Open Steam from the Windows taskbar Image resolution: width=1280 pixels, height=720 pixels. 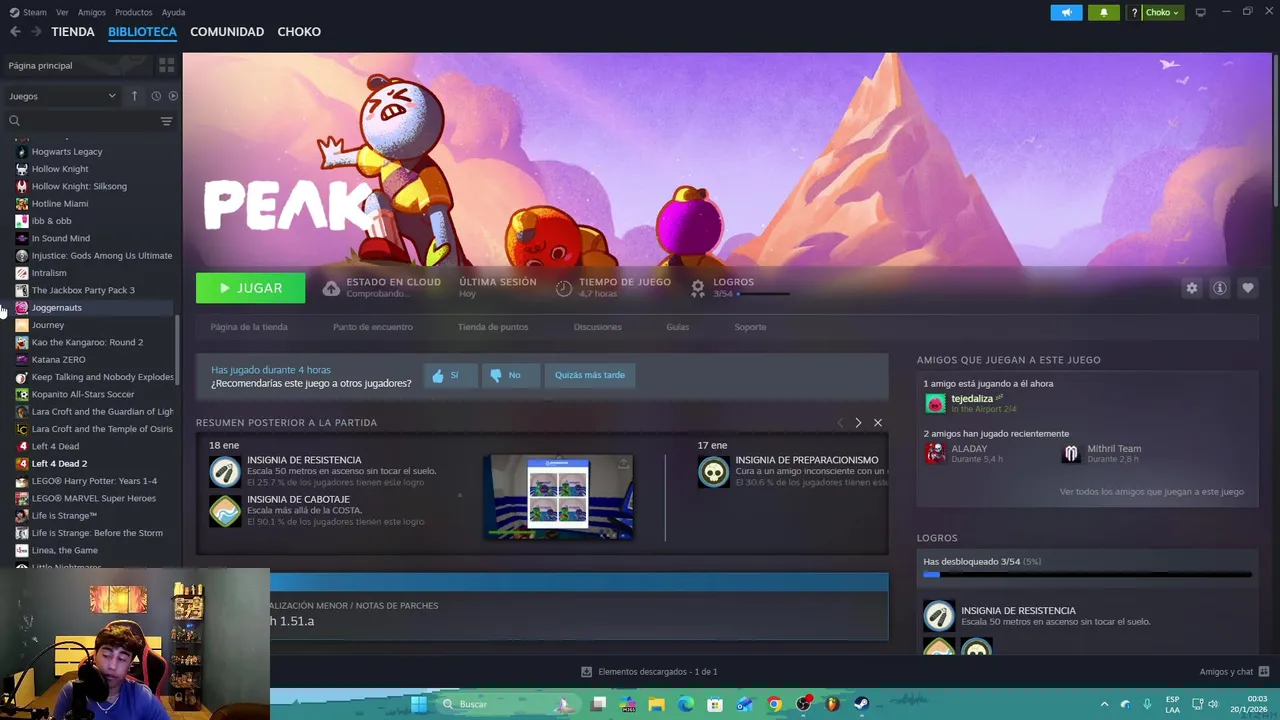[x=861, y=704]
